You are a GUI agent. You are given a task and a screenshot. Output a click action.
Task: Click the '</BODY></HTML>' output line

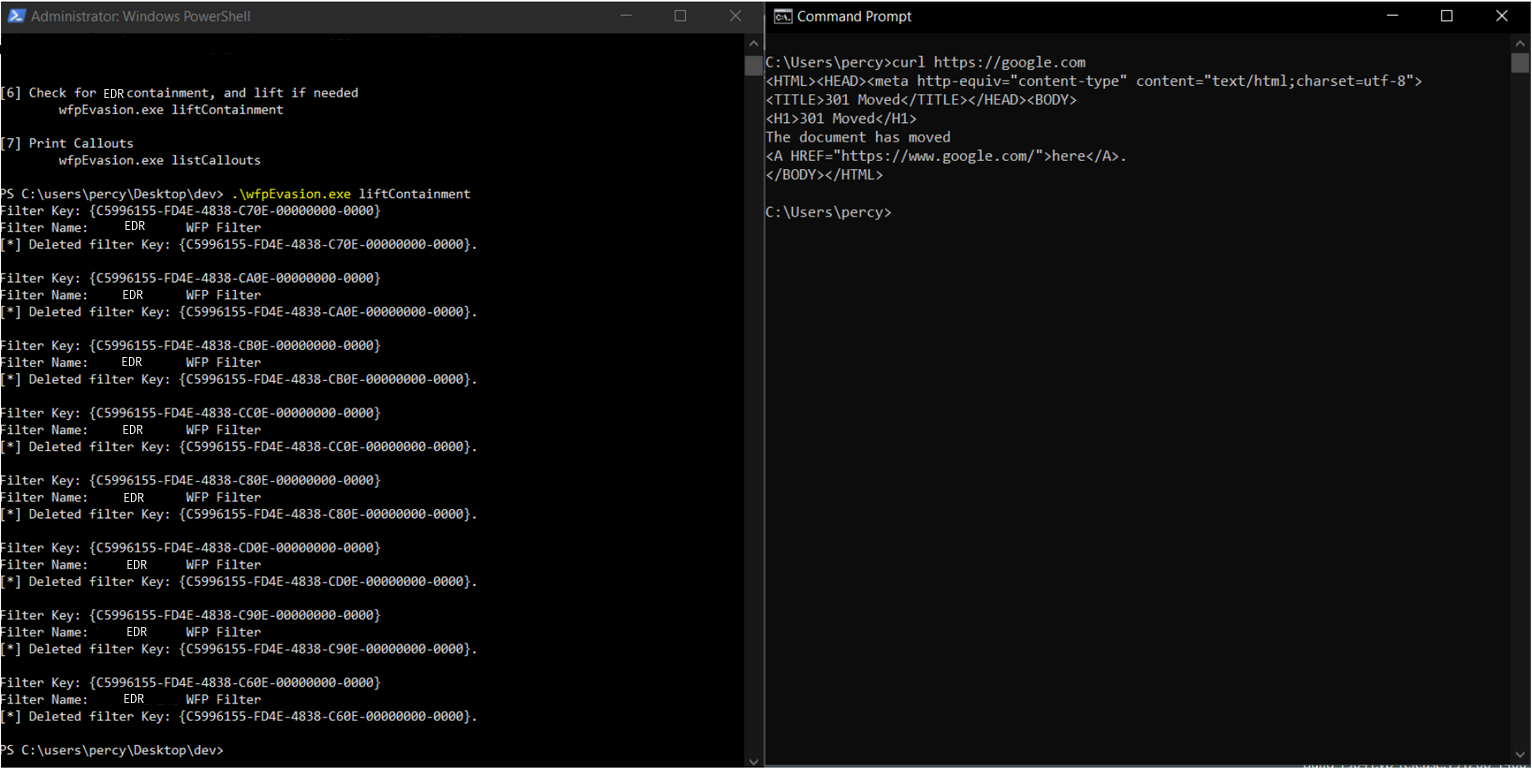point(825,174)
